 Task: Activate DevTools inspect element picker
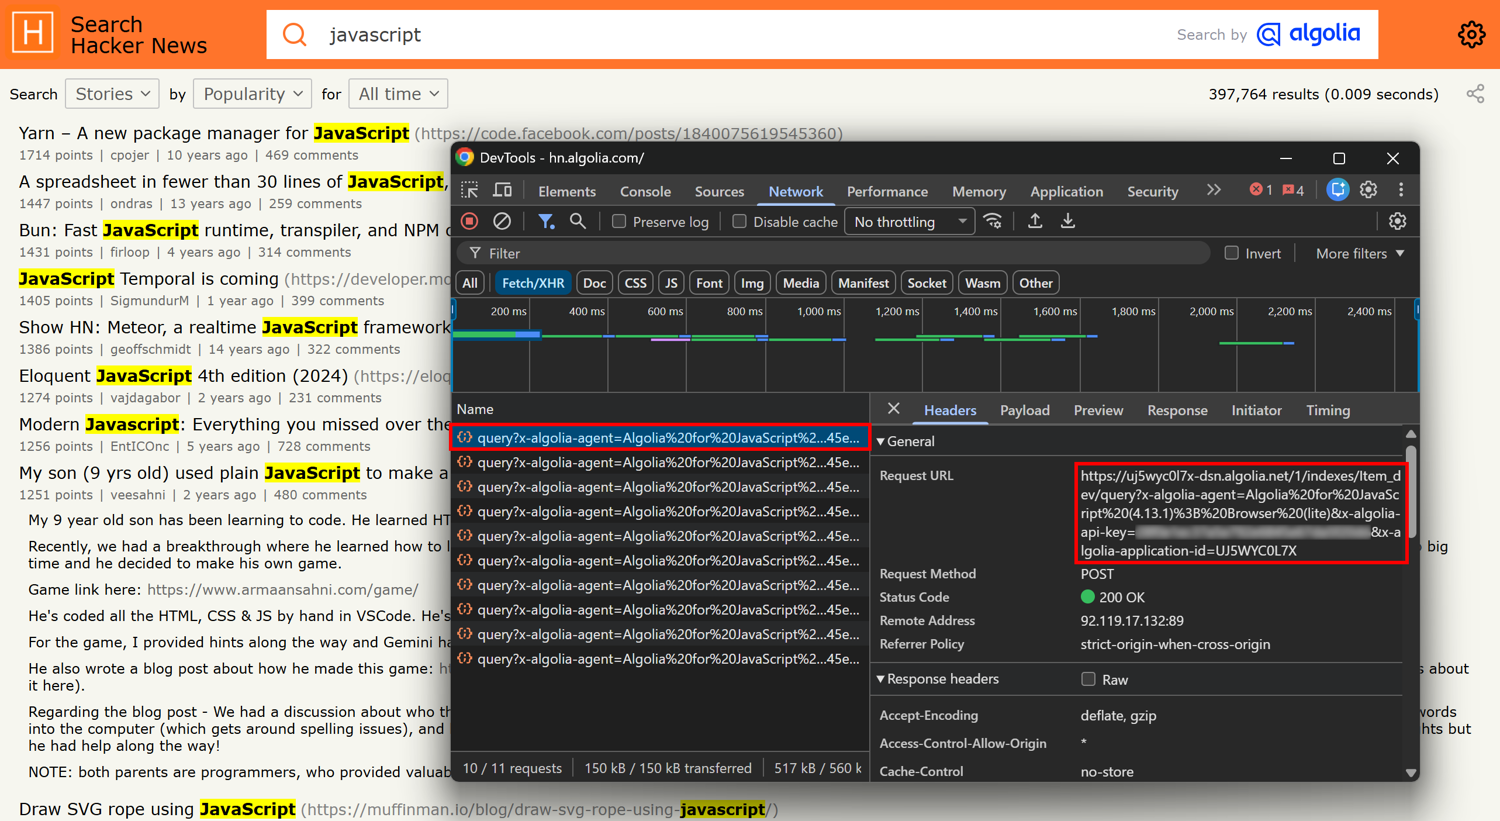pyautogui.click(x=470, y=191)
